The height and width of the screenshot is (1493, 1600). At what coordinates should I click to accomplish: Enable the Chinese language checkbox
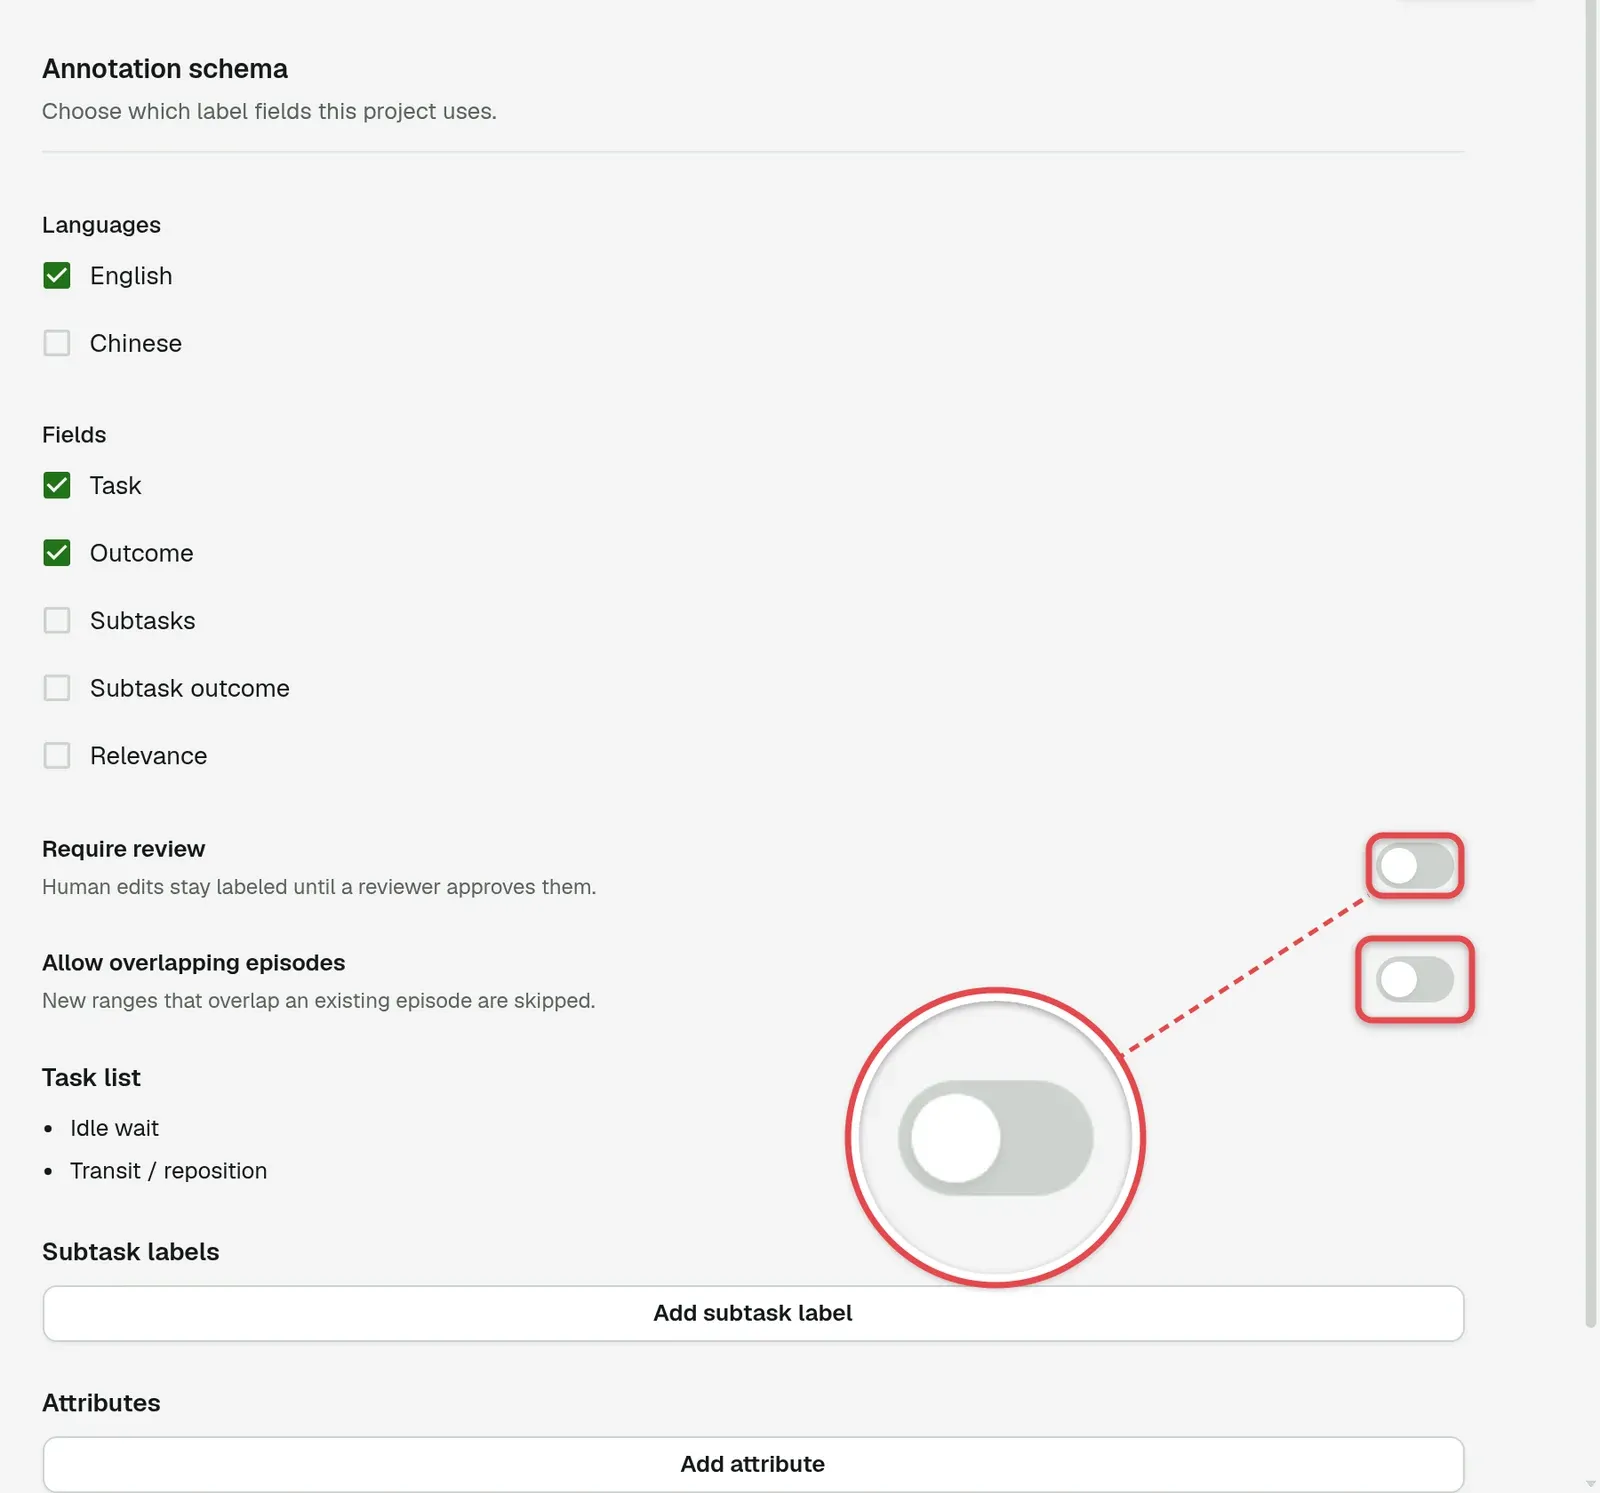coord(57,343)
